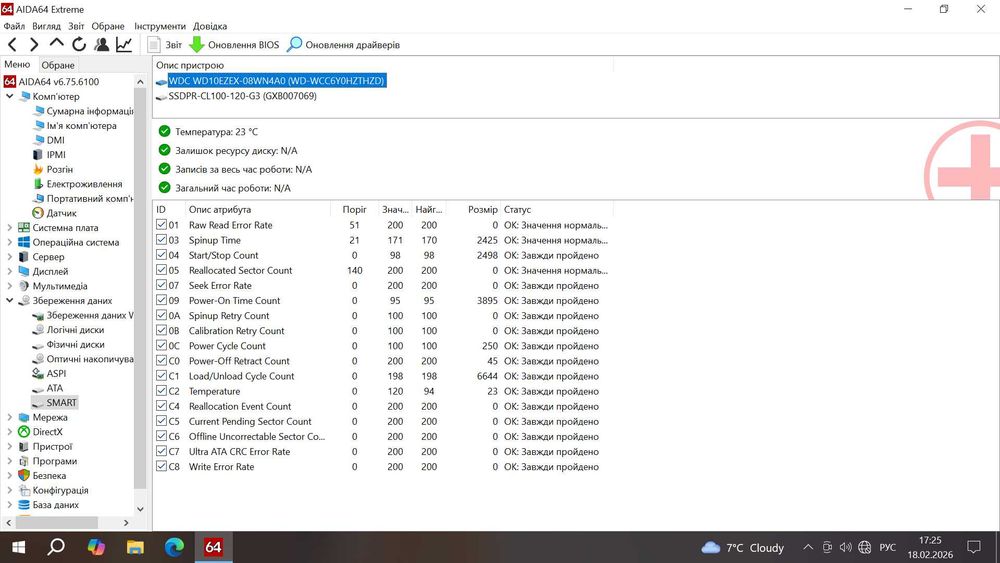The image size is (1000, 563).
Task: Open the user icon in the toolbar
Action: (101, 45)
